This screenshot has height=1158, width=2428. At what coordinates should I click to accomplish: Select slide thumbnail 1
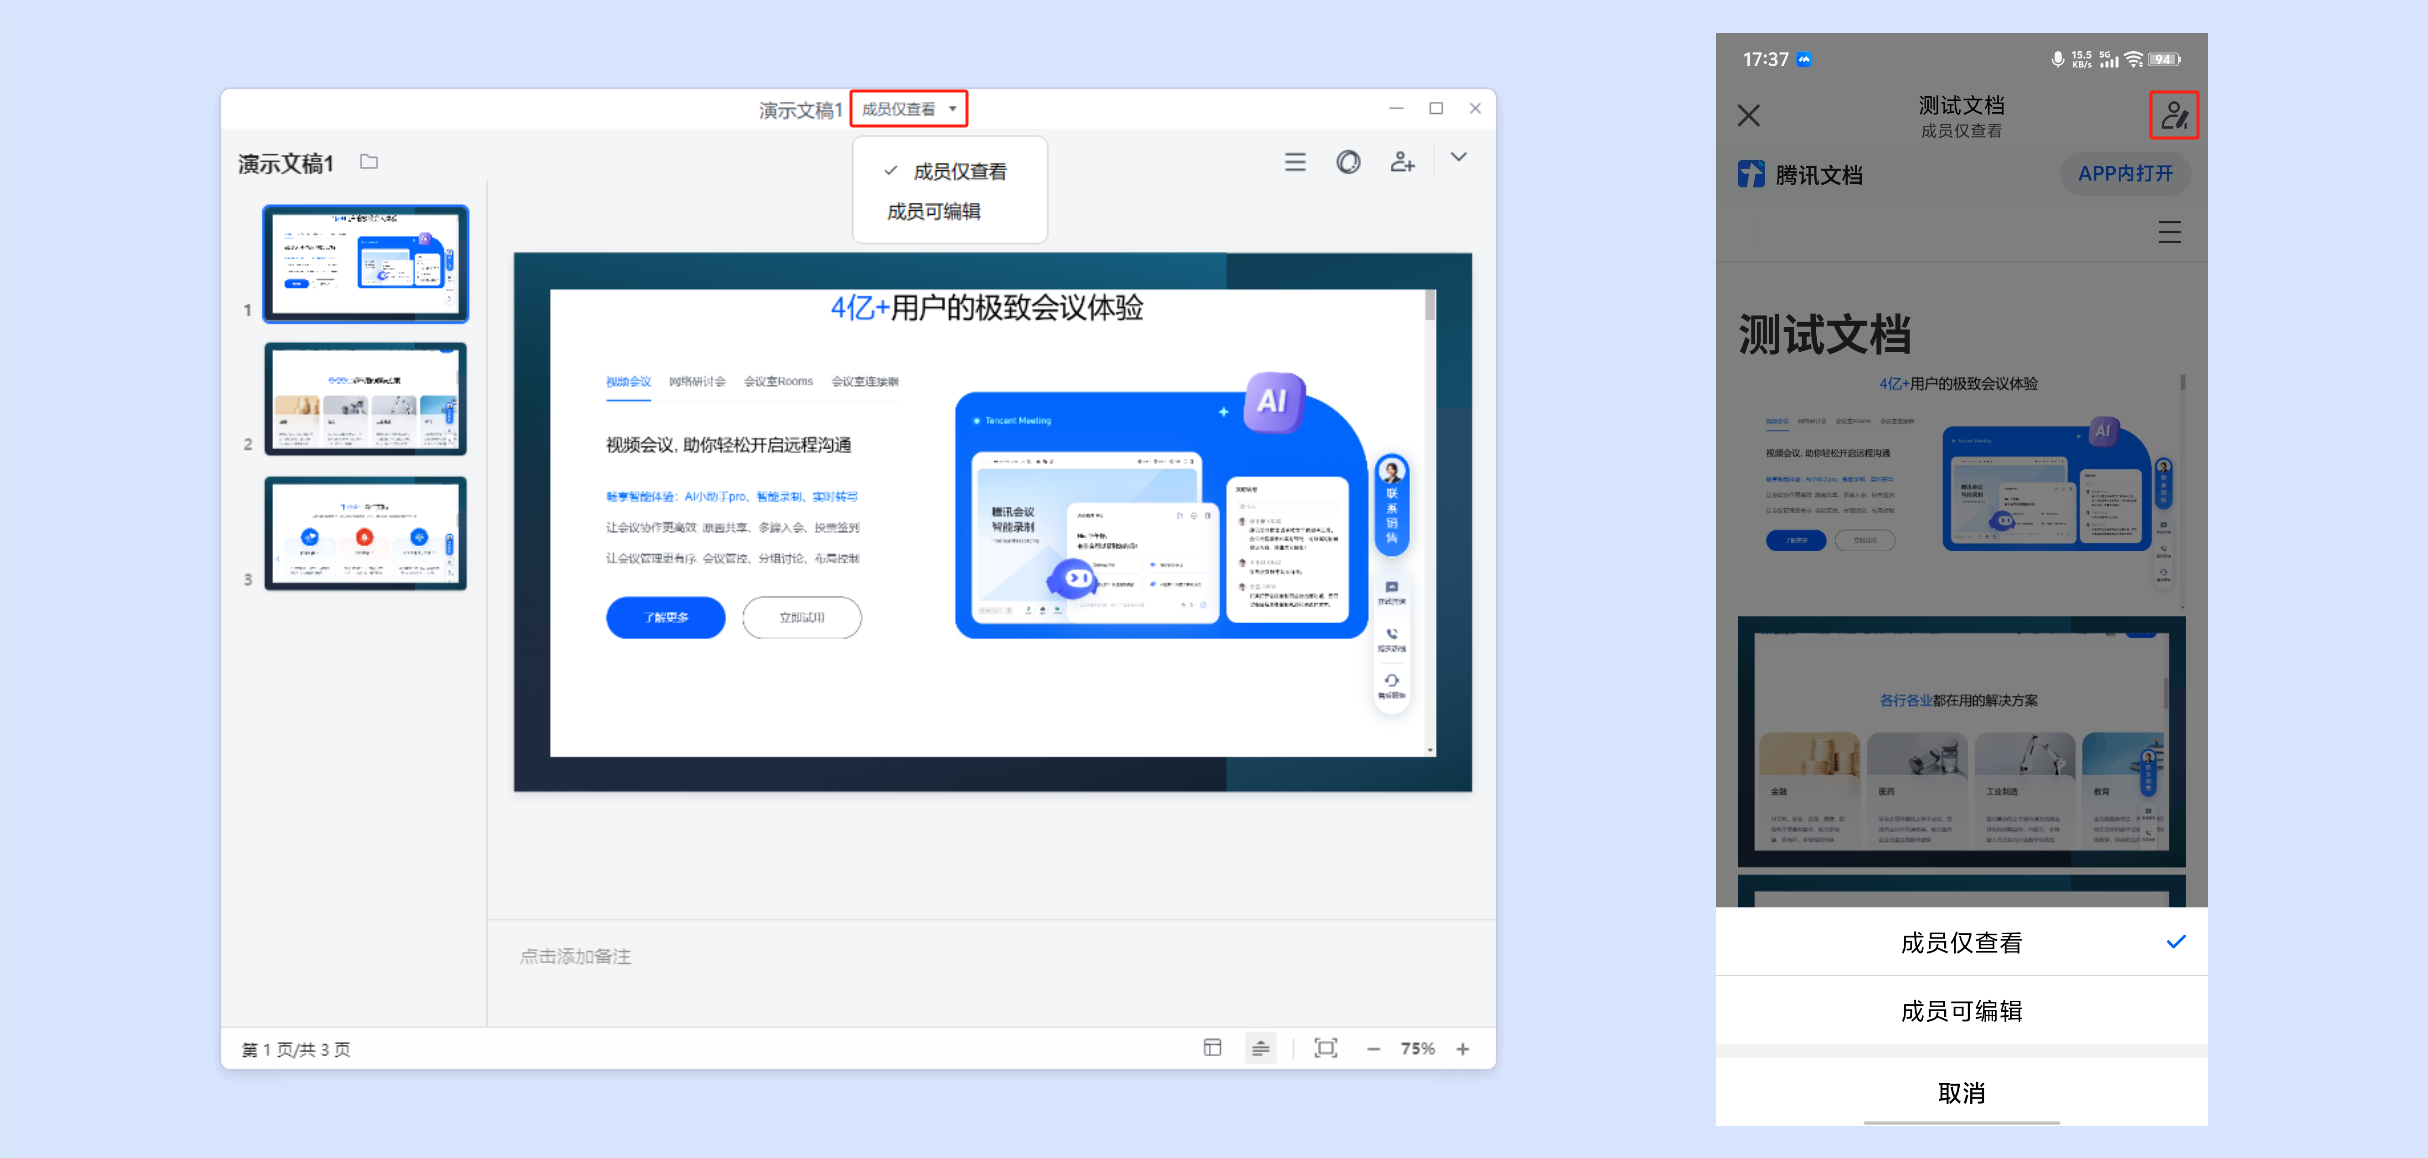365,264
